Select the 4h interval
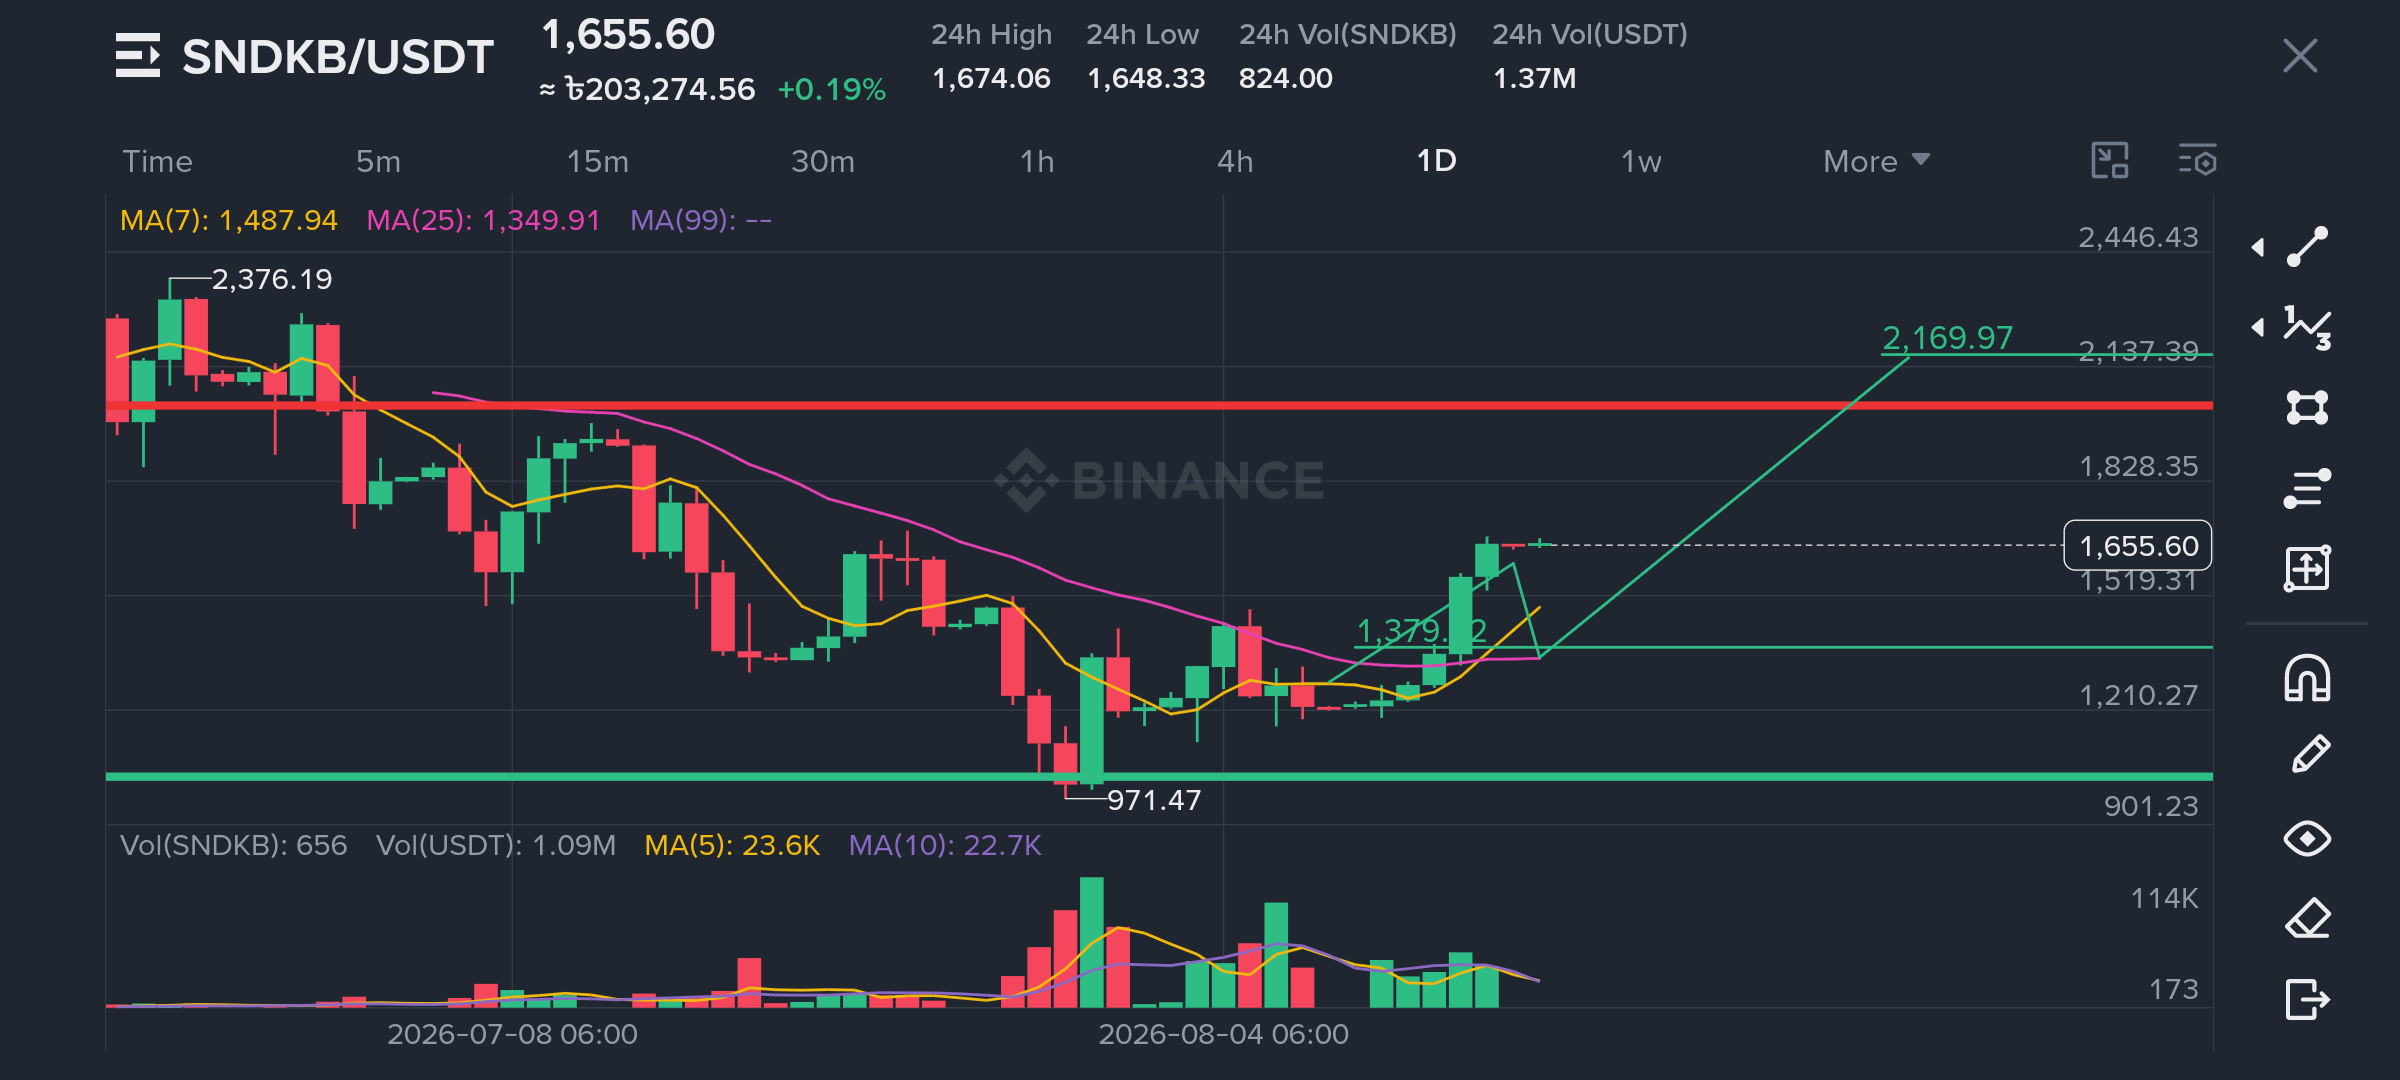The height and width of the screenshot is (1080, 2400). pos(1235,161)
